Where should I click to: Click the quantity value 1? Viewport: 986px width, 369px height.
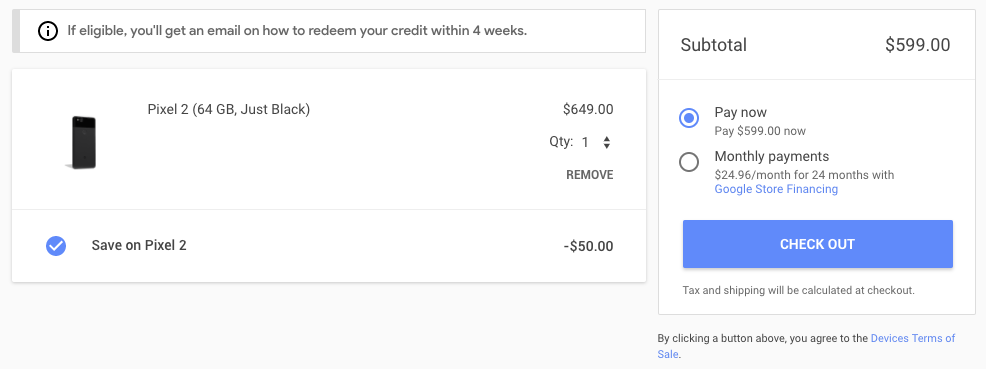(585, 143)
